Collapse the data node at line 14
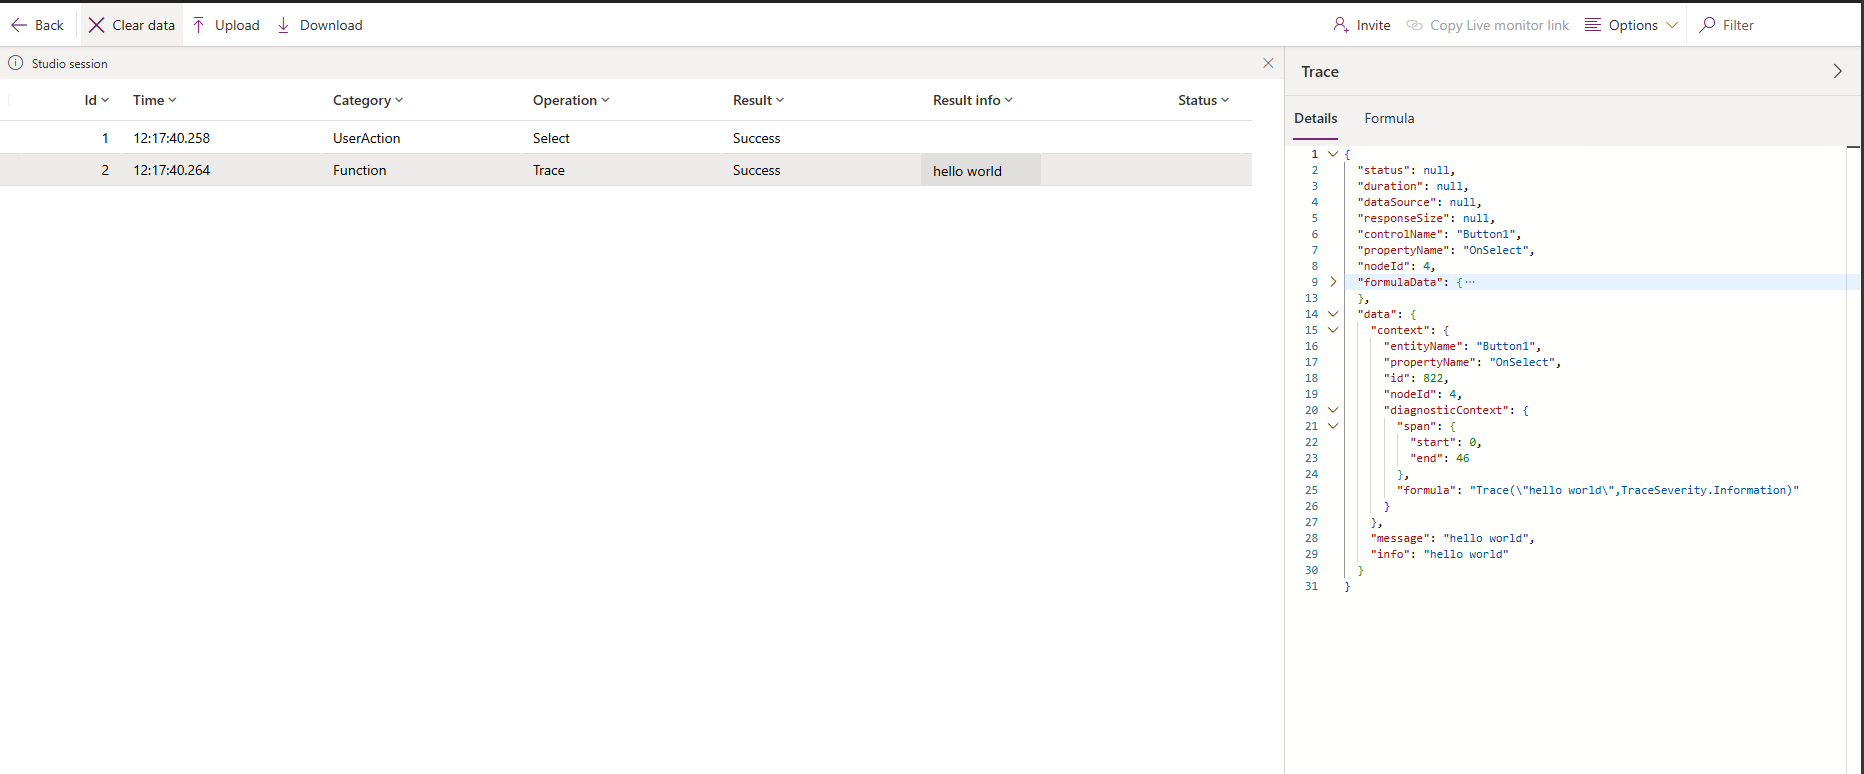This screenshot has width=1864, height=774. 1333,314
